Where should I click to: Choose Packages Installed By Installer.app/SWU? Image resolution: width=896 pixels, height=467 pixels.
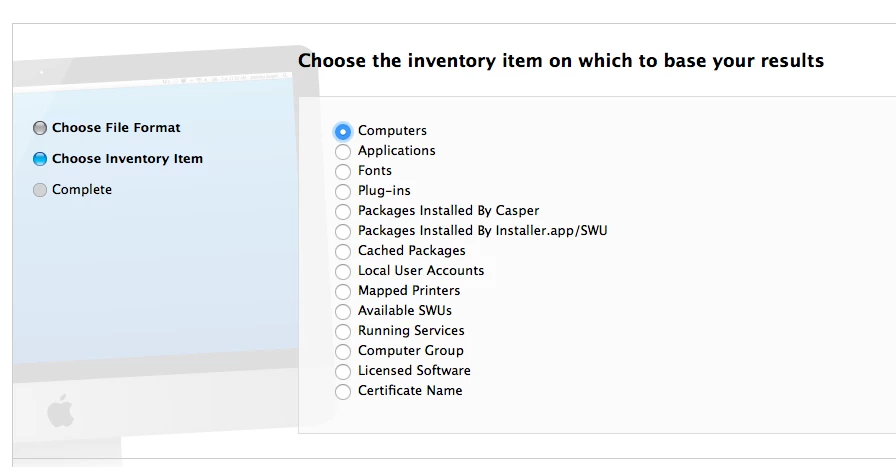pos(343,231)
